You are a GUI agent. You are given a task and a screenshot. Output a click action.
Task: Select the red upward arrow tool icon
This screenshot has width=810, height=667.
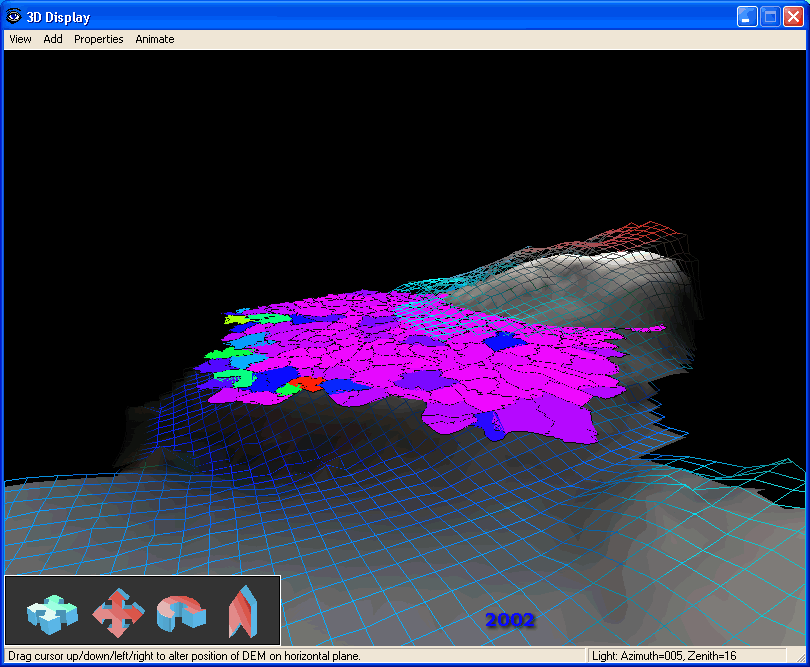tap(242, 612)
